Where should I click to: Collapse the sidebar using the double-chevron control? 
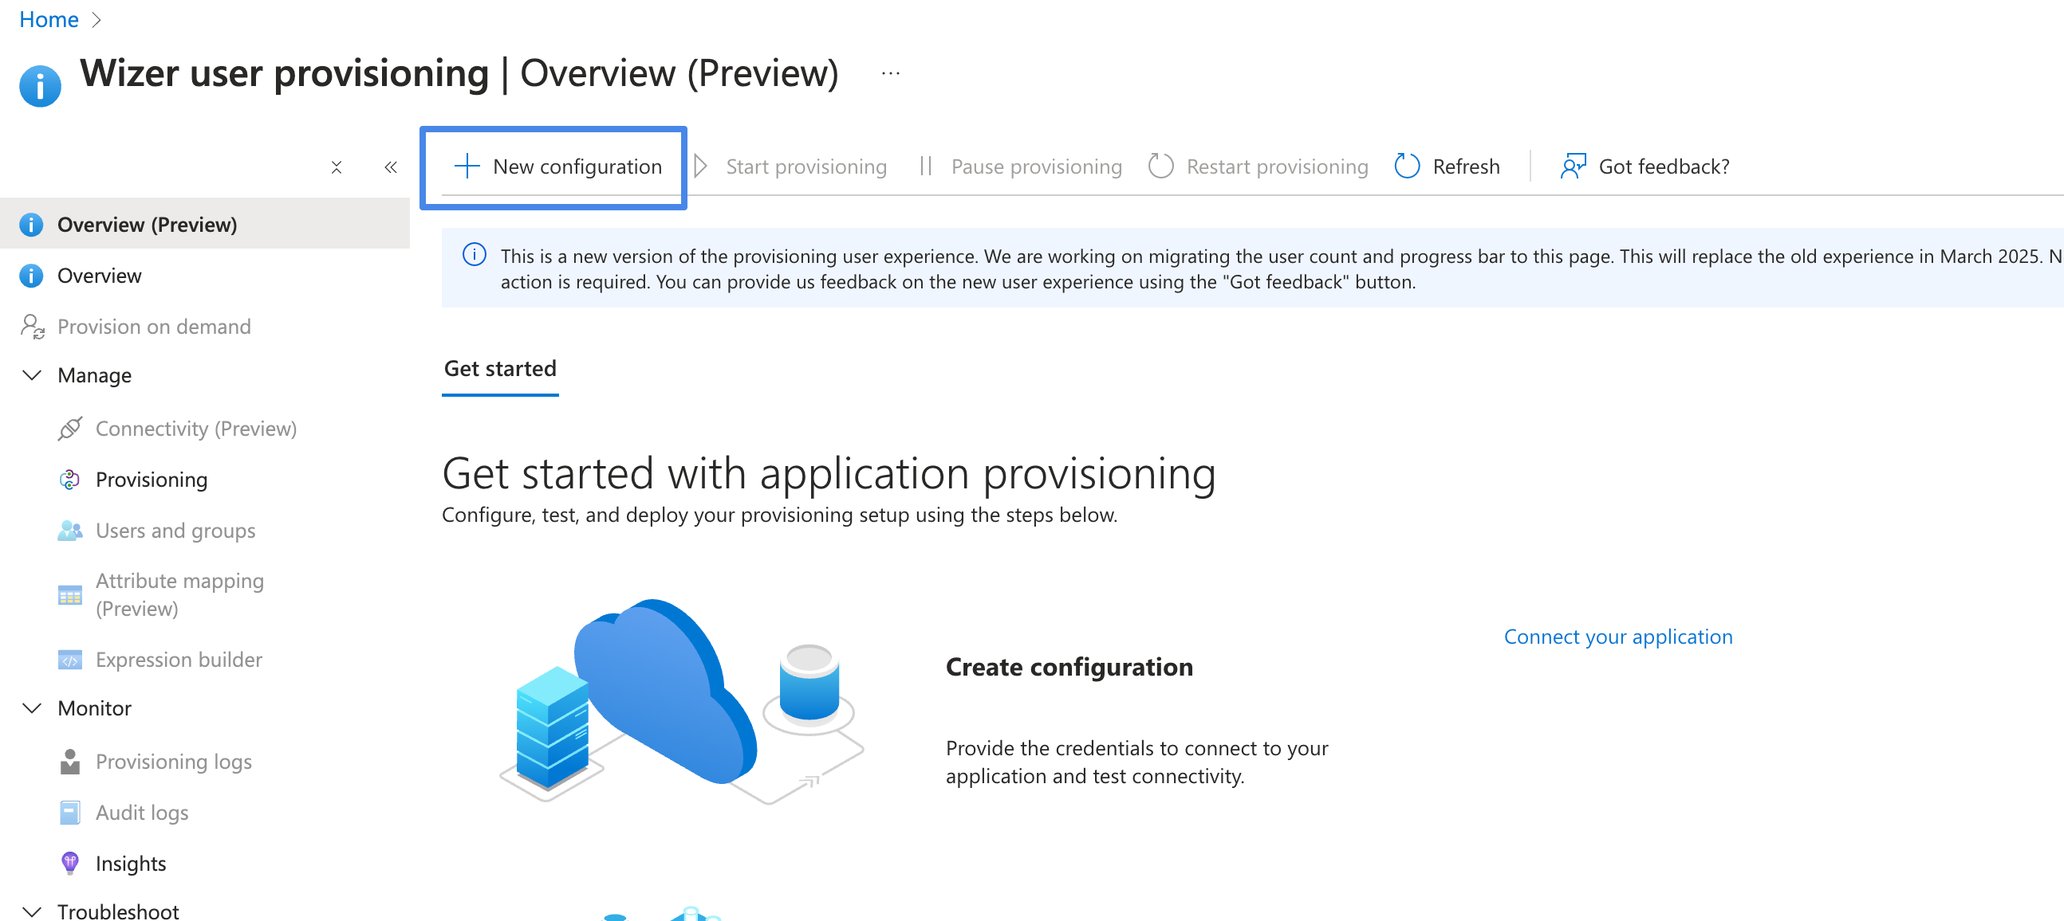click(x=390, y=166)
